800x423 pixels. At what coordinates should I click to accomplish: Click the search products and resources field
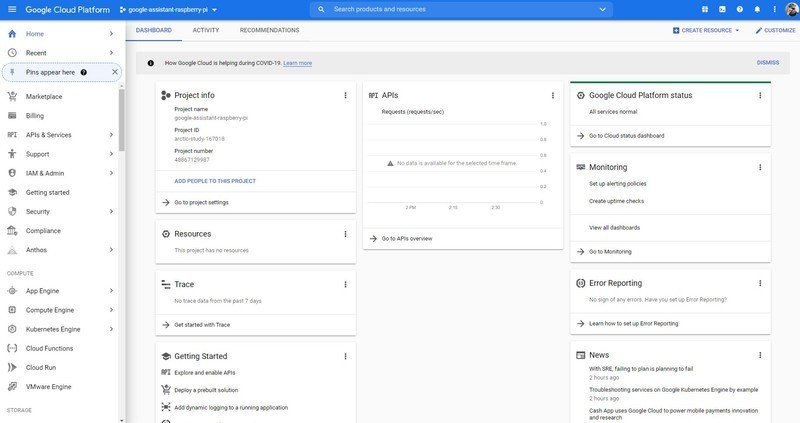pyautogui.click(x=463, y=9)
